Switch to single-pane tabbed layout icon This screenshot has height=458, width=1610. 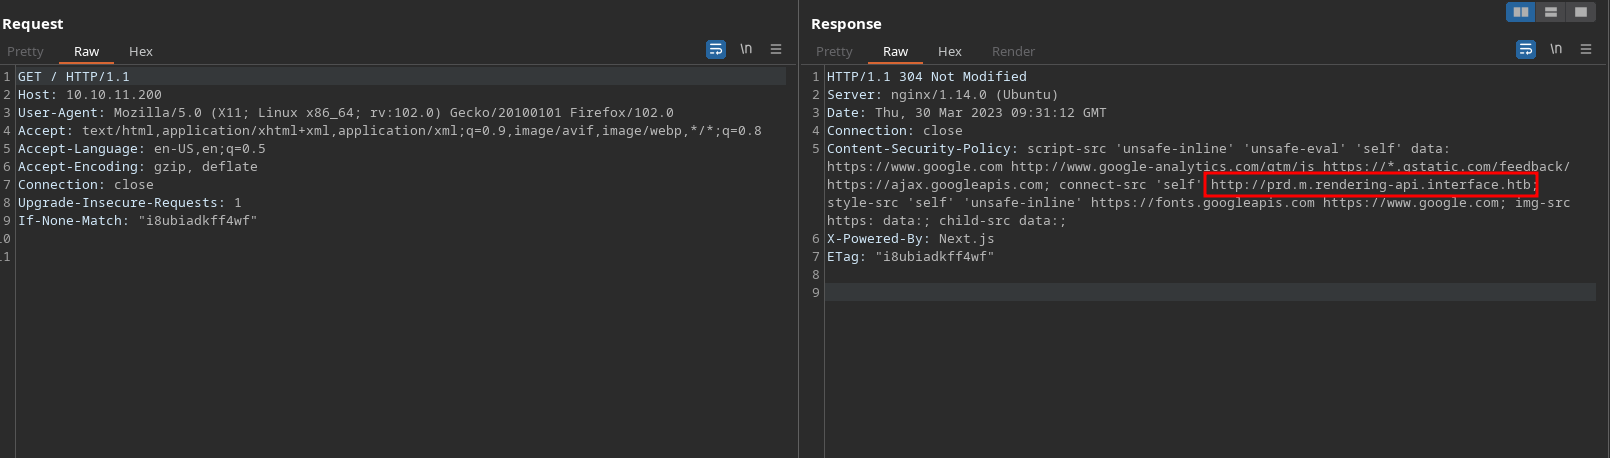(x=1581, y=12)
